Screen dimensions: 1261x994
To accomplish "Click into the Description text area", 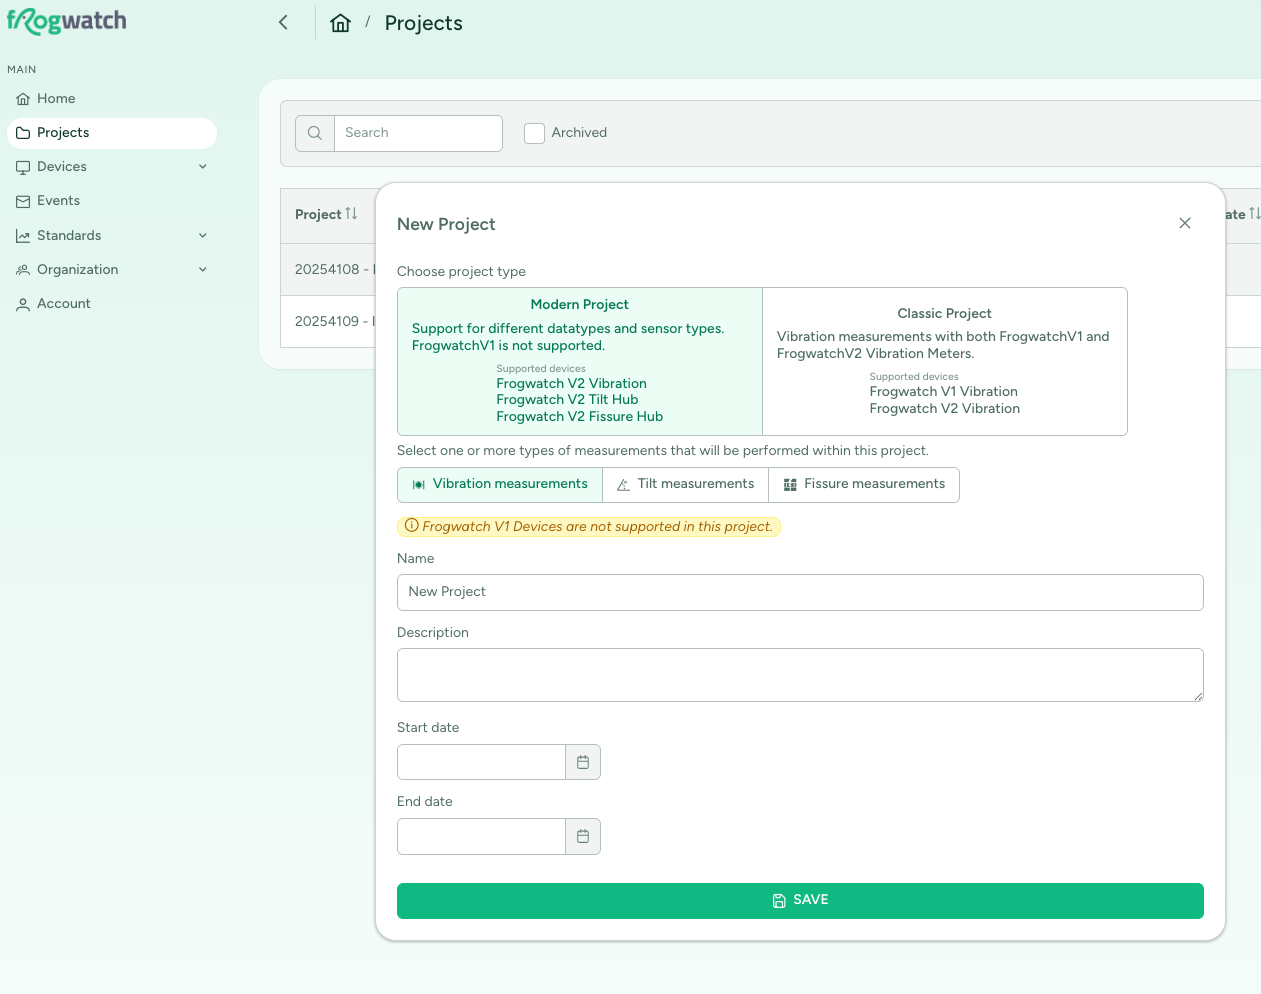I will tap(800, 675).
